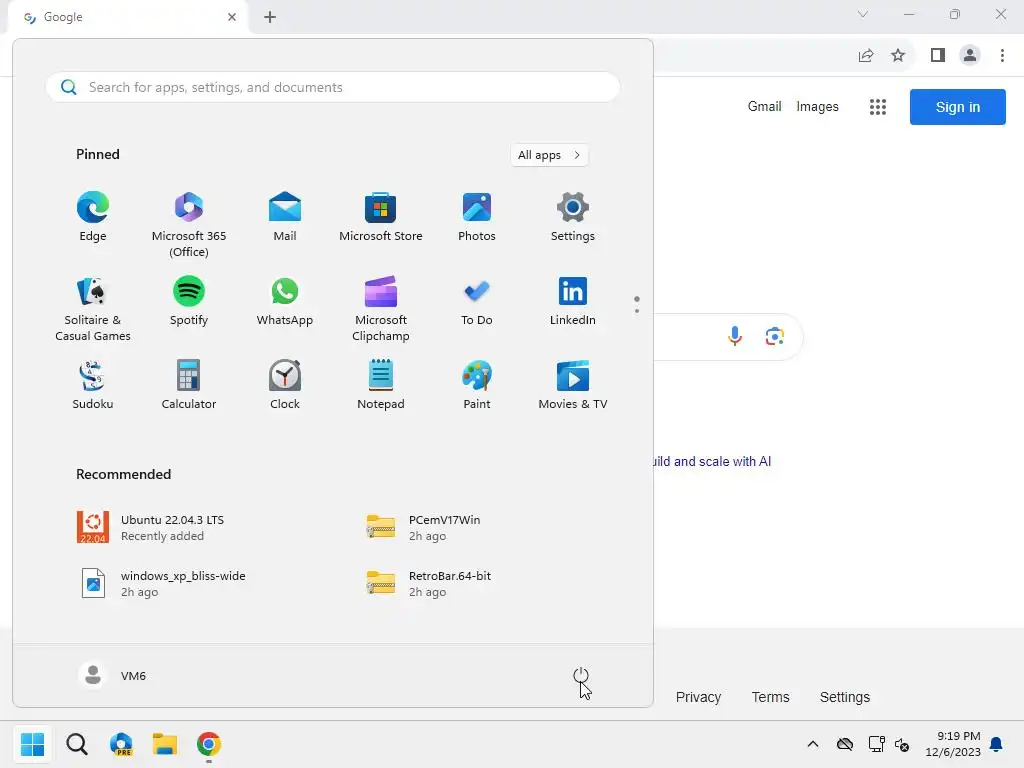The height and width of the screenshot is (768, 1024).
Task: Launch Notepad
Action: click(x=381, y=385)
